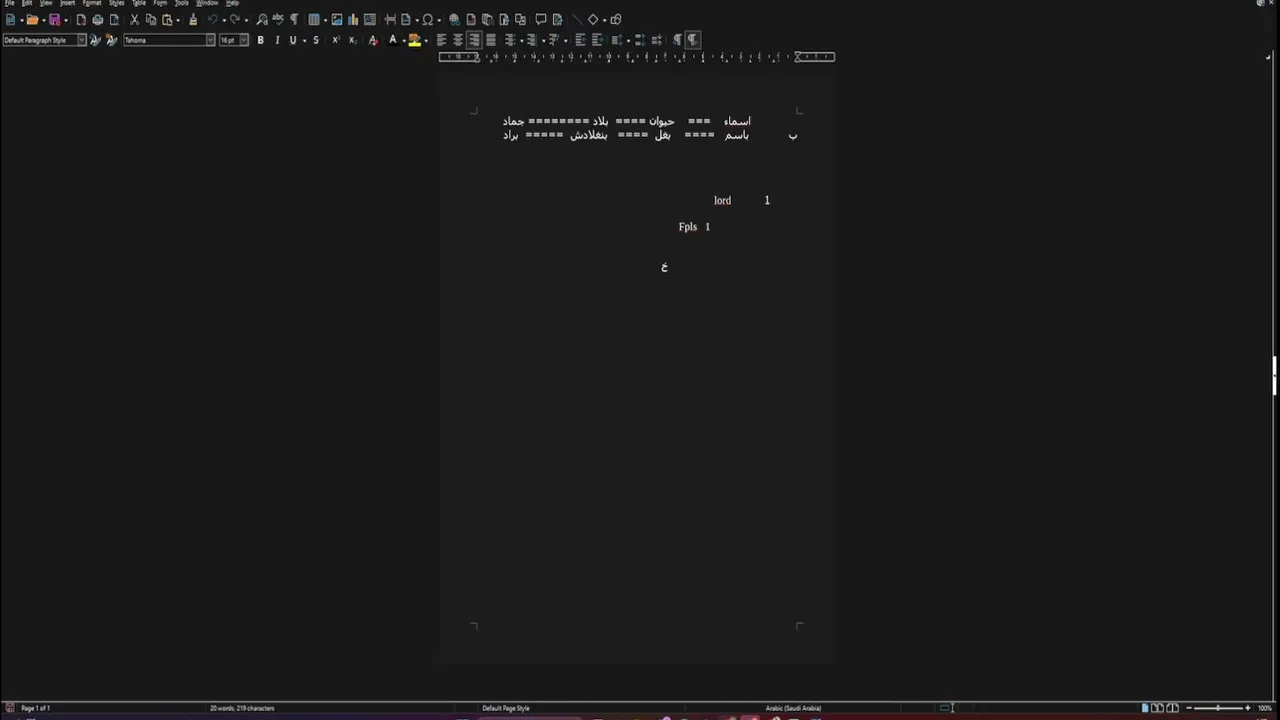Undo the last action
Viewport: 1280px width, 720px height.
[x=212, y=20]
